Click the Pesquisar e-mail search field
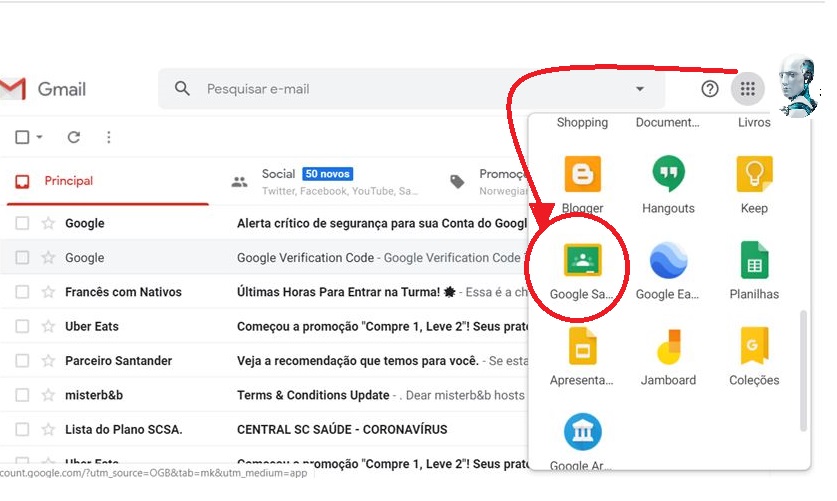837x501 pixels. [411, 89]
